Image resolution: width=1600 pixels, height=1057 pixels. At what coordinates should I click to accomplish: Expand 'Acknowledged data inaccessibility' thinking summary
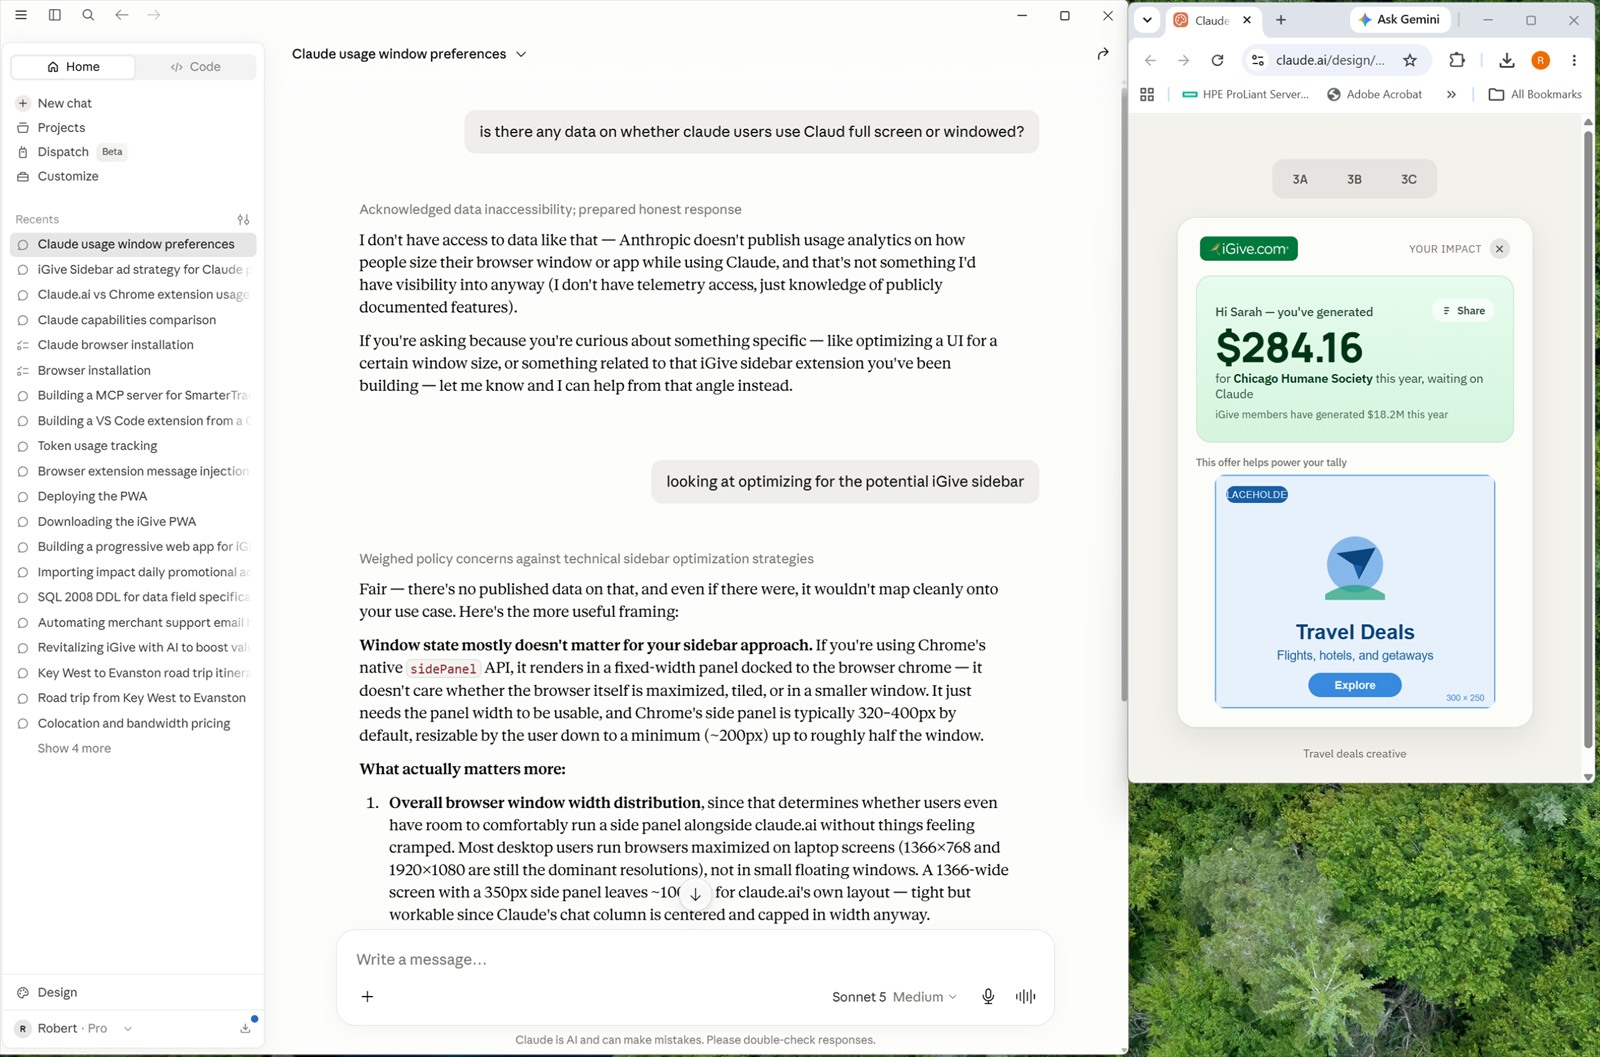click(x=550, y=209)
